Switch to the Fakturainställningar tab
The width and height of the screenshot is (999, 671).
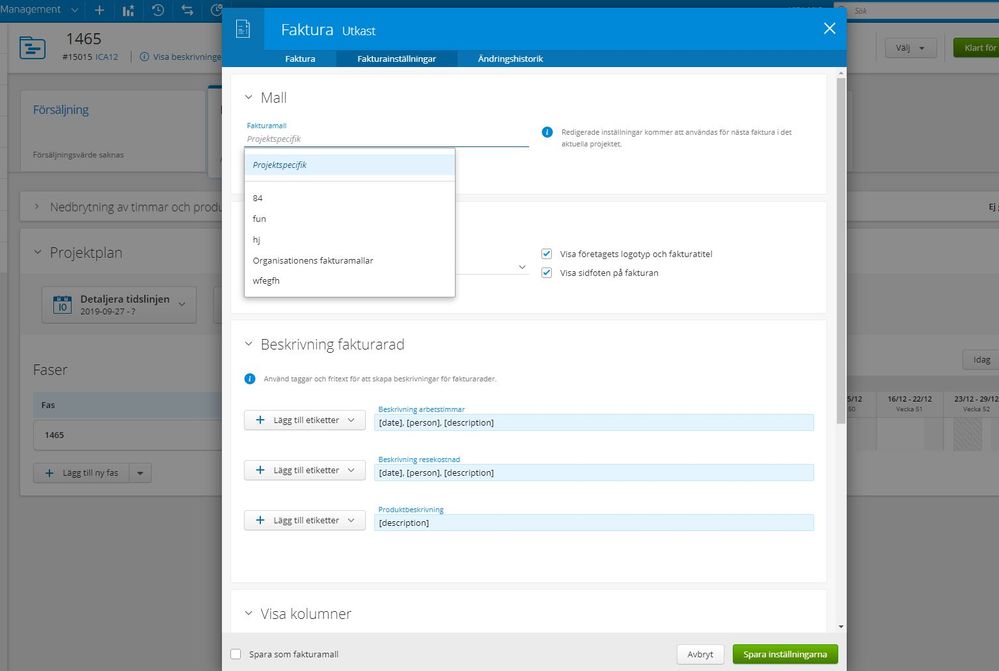pyautogui.click(x=396, y=59)
